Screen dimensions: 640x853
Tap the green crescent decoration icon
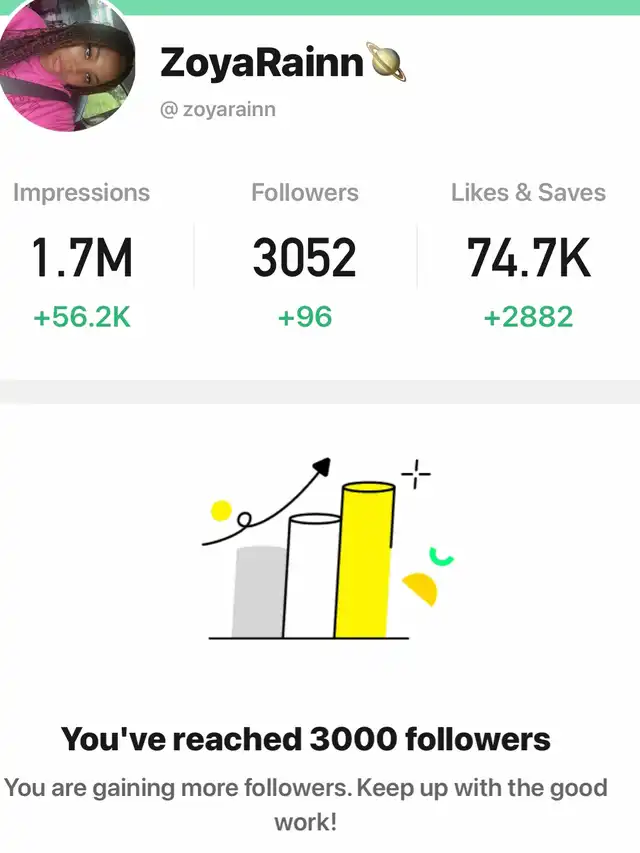441,557
